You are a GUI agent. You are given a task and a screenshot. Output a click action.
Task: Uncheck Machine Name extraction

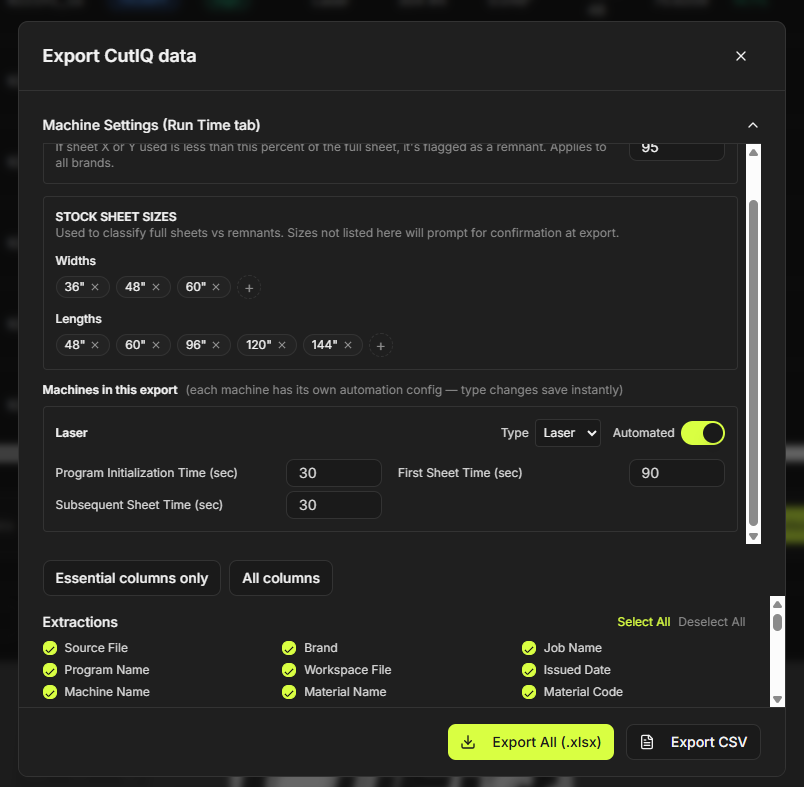click(x=50, y=692)
